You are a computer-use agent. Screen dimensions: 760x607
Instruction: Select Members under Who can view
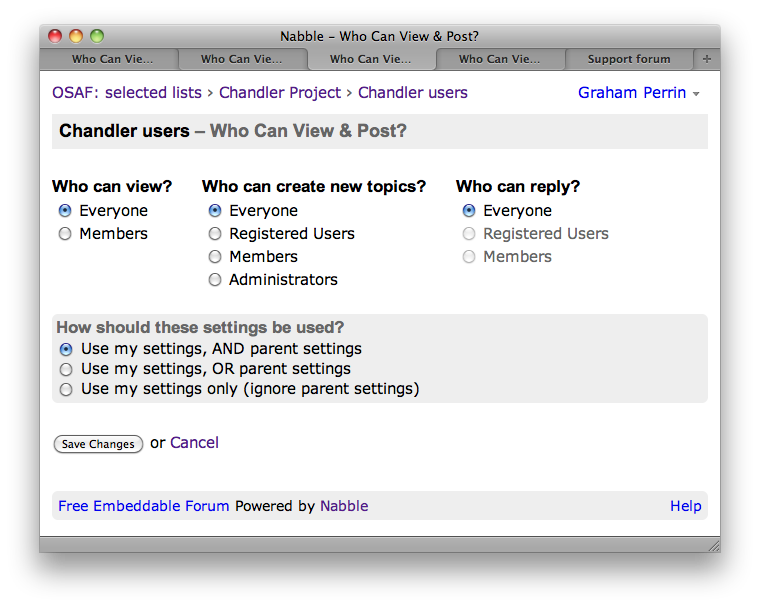click(x=66, y=234)
